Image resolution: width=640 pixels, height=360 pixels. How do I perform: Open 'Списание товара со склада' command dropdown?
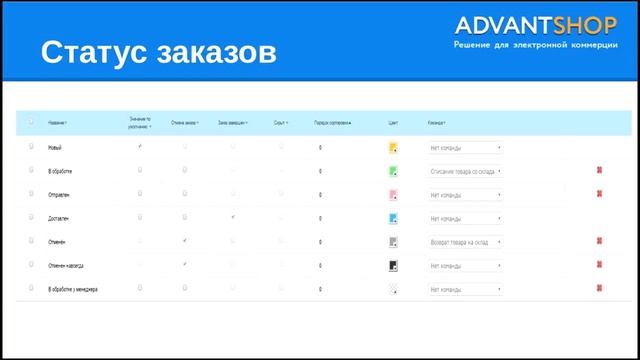pos(465,171)
